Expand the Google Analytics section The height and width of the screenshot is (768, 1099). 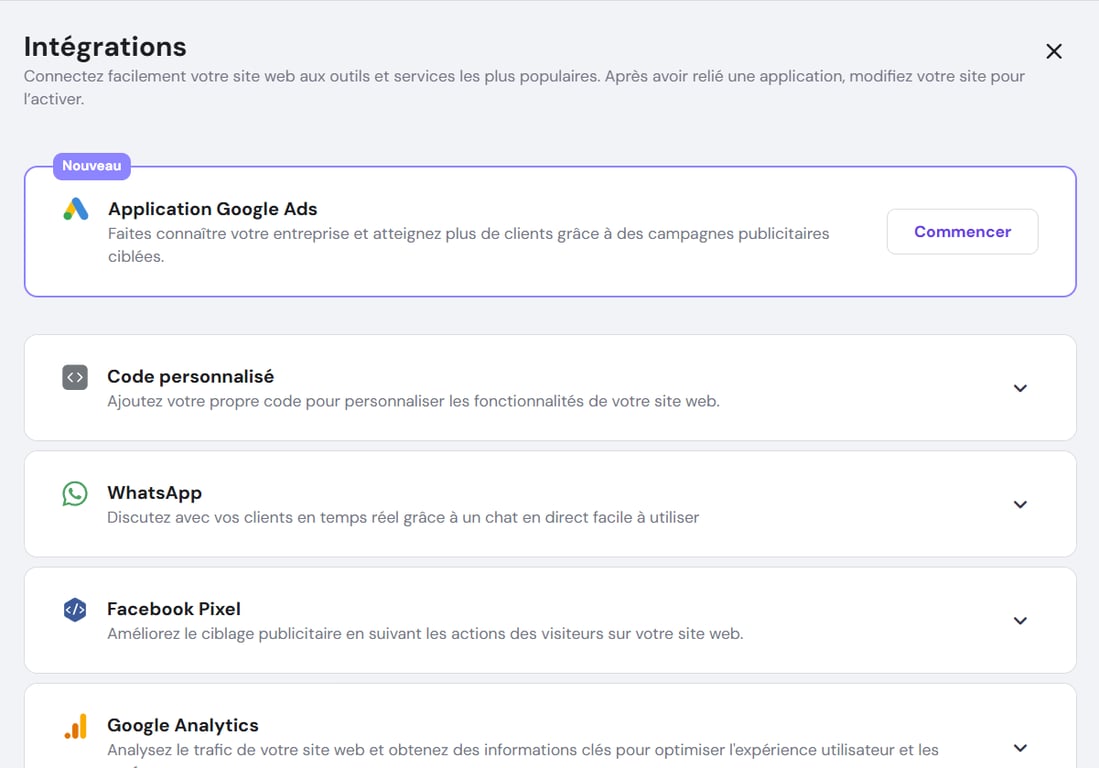coord(1021,747)
